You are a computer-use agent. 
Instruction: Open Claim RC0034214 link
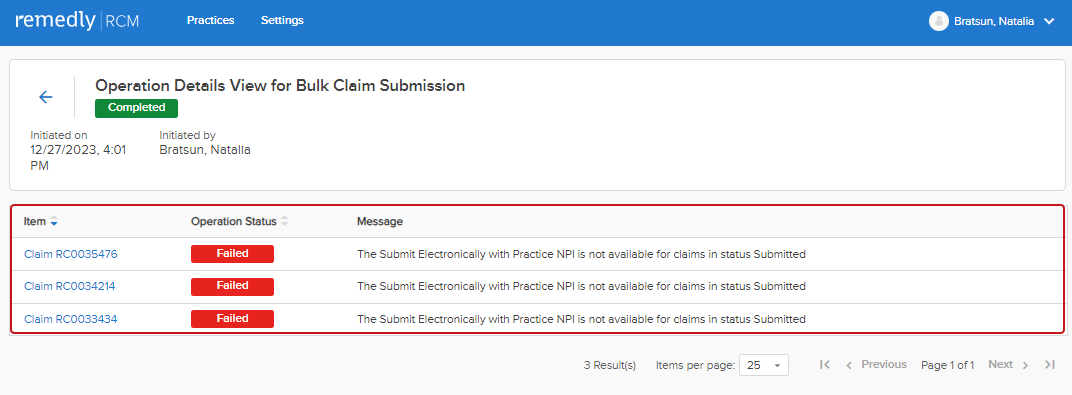pyautogui.click(x=70, y=286)
